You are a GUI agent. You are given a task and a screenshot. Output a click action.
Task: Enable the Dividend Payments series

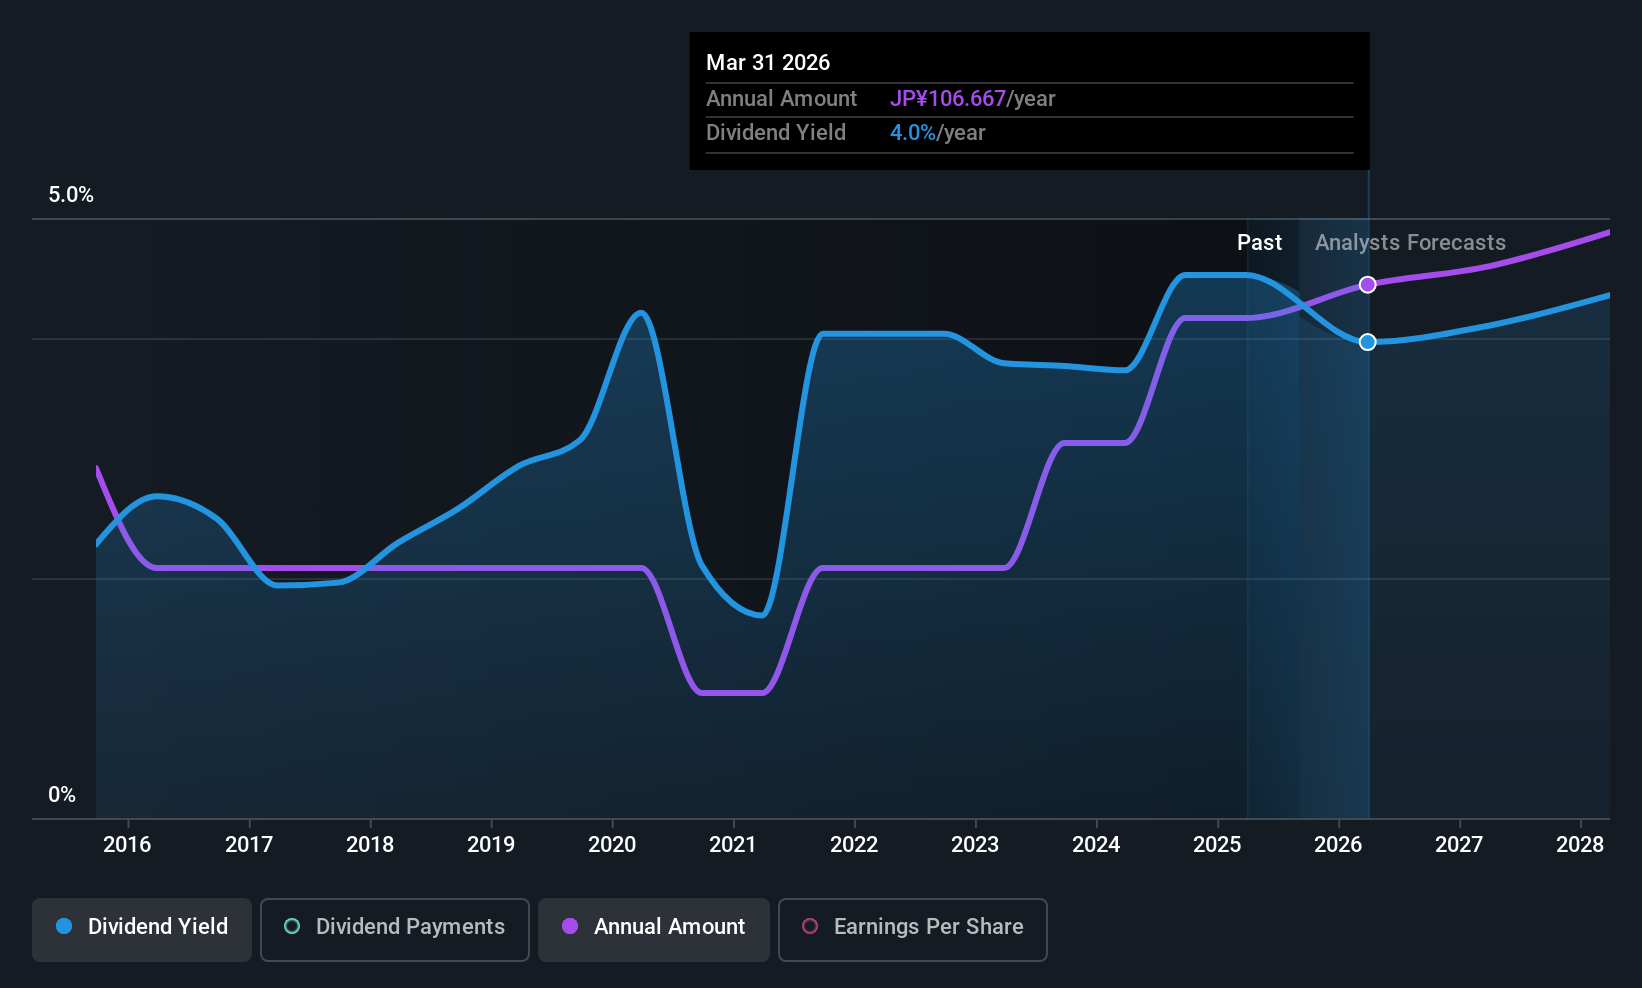point(395,929)
